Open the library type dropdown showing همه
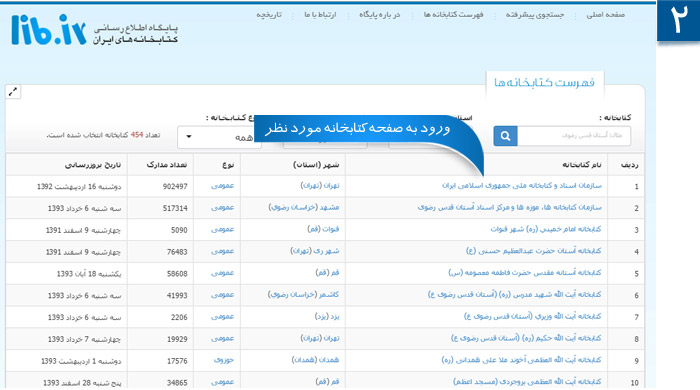Screen dimensions: 700x390 pos(219,137)
